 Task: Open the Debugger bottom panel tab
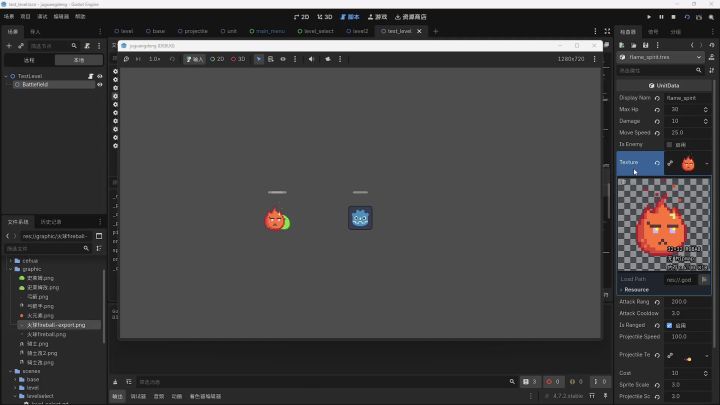click(x=138, y=396)
